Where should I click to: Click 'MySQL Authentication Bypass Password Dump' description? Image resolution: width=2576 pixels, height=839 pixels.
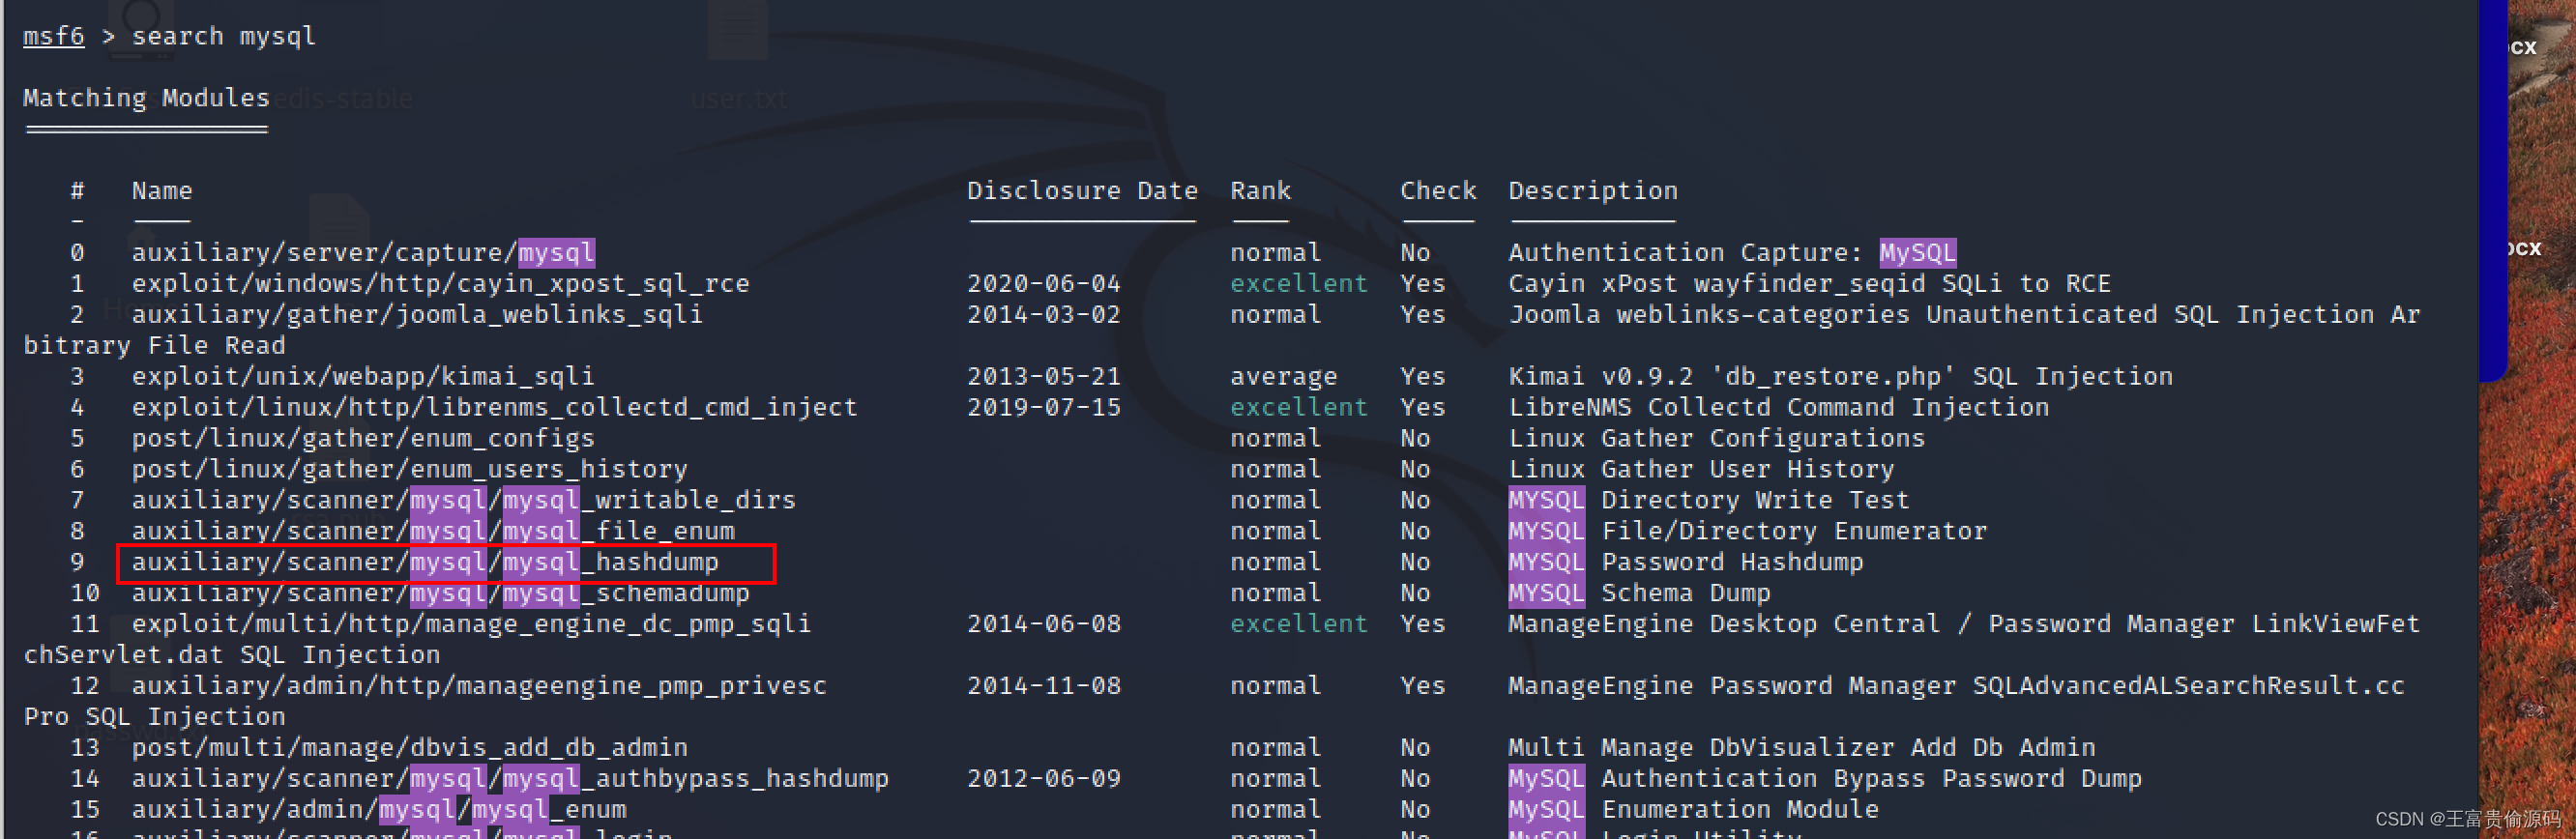click(x=1825, y=779)
